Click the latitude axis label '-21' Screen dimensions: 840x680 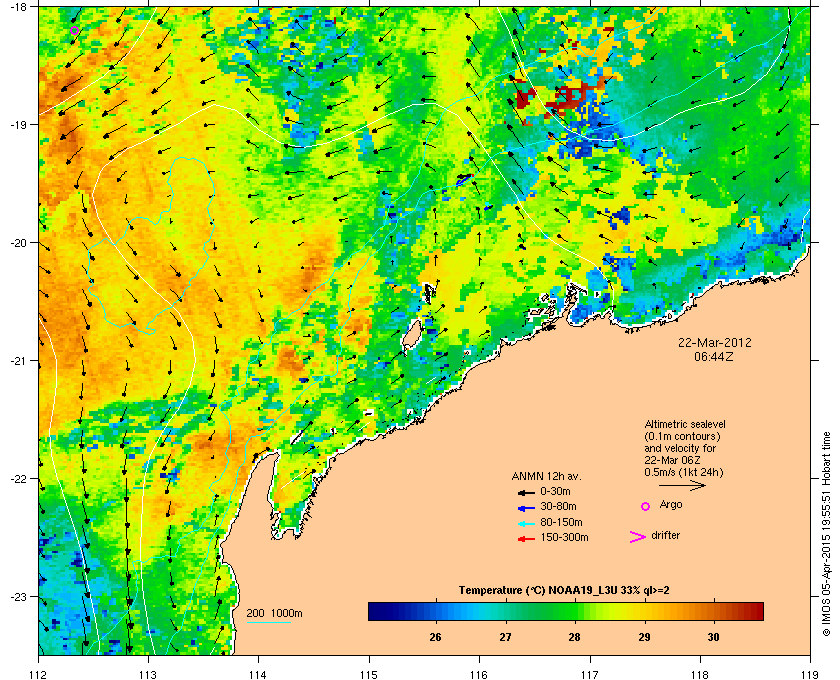[x=18, y=361]
